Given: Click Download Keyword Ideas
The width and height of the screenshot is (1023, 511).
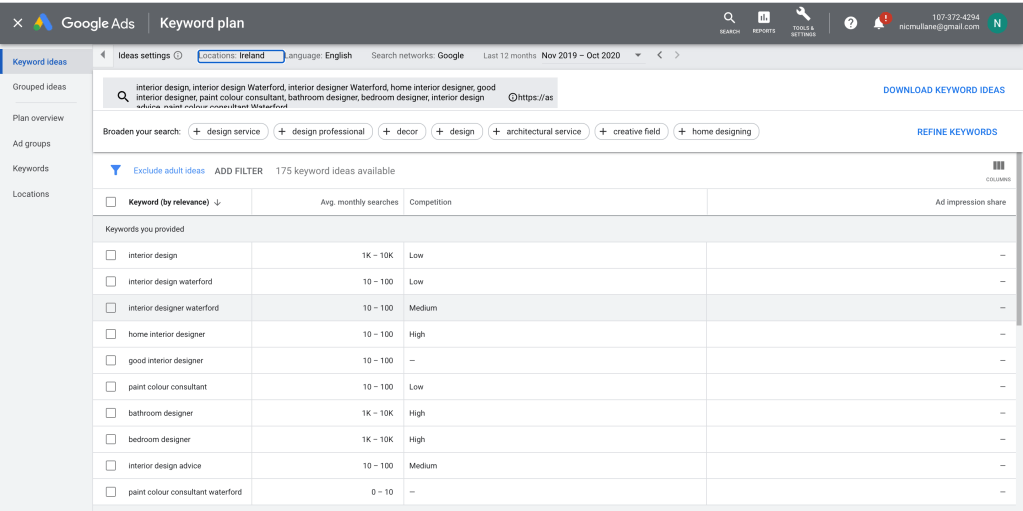Looking at the screenshot, I should [x=943, y=90].
